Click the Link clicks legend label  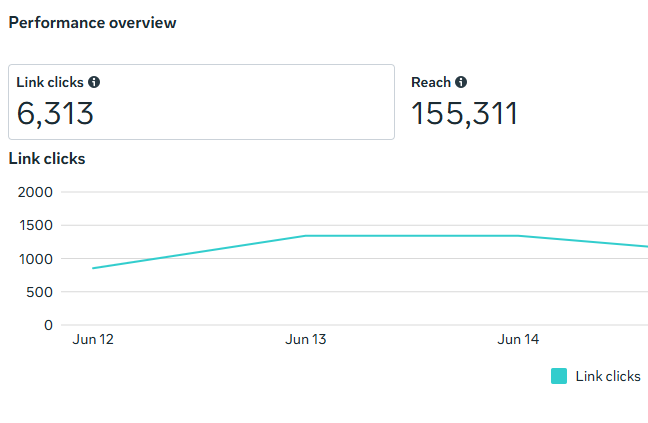coord(608,376)
